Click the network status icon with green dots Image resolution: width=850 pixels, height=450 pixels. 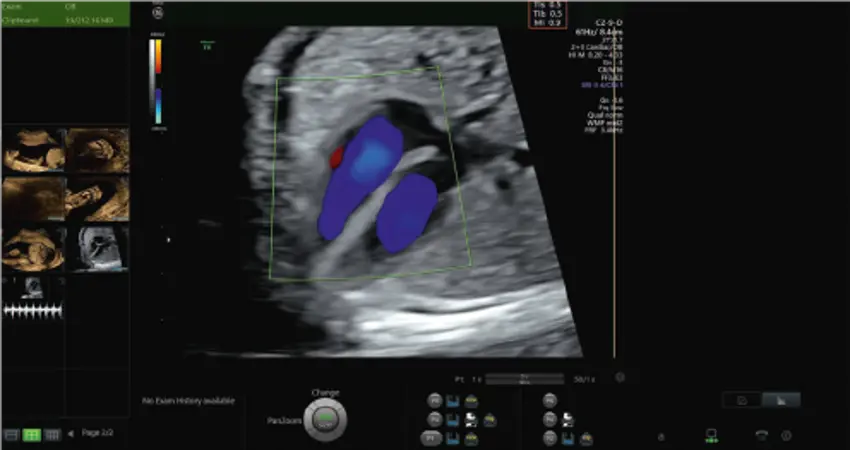[711, 435]
